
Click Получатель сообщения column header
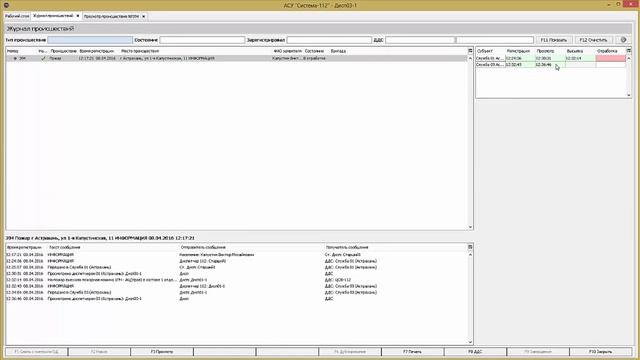347,247
